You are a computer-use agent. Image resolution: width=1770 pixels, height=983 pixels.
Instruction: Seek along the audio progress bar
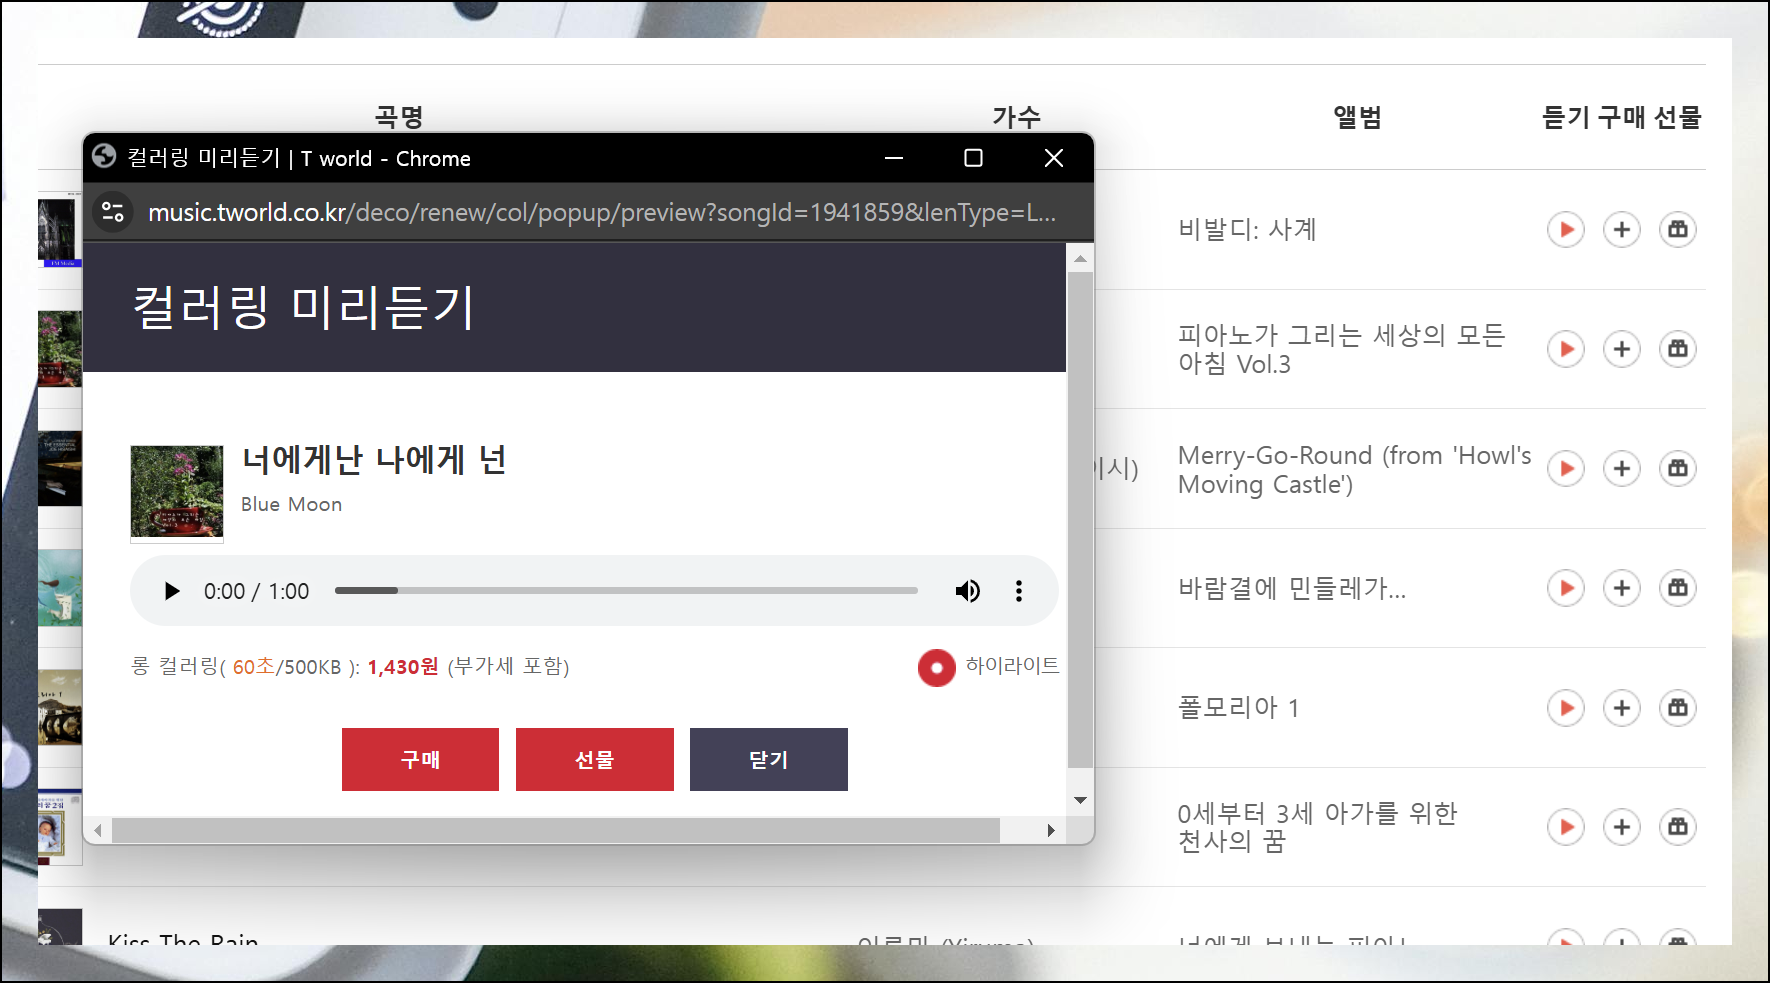click(626, 591)
